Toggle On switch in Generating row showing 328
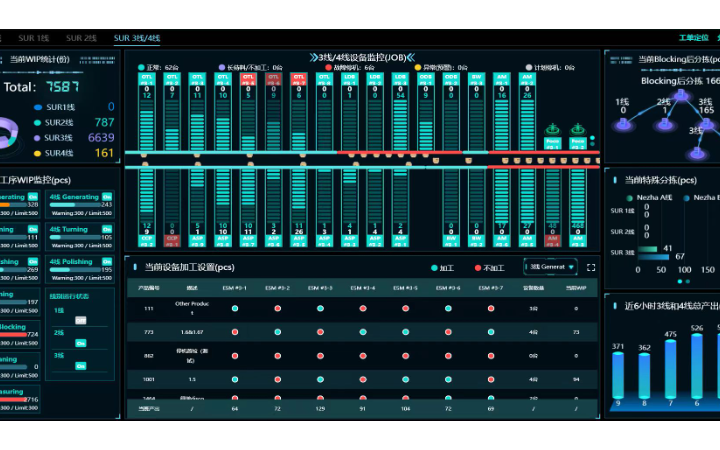This screenshot has width=720, height=450. coord(33,197)
